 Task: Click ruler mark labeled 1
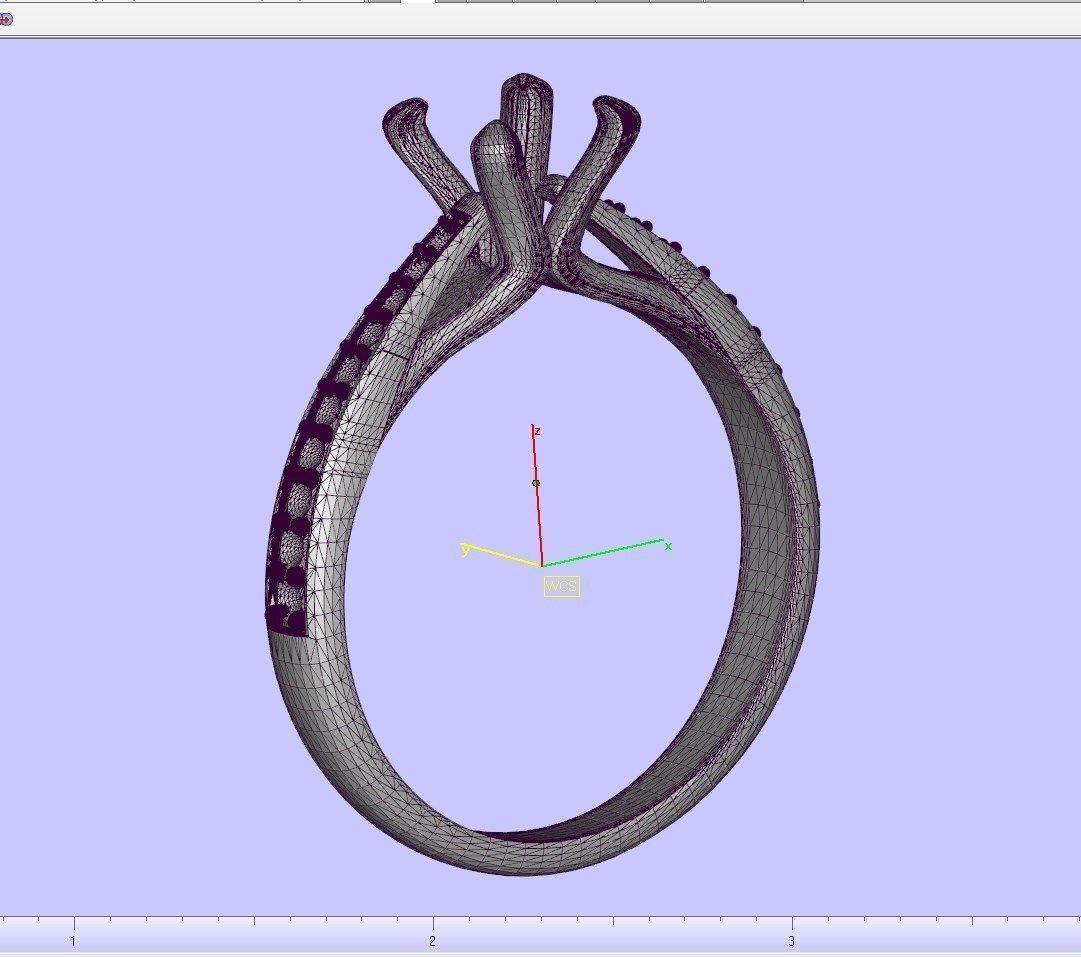72,941
